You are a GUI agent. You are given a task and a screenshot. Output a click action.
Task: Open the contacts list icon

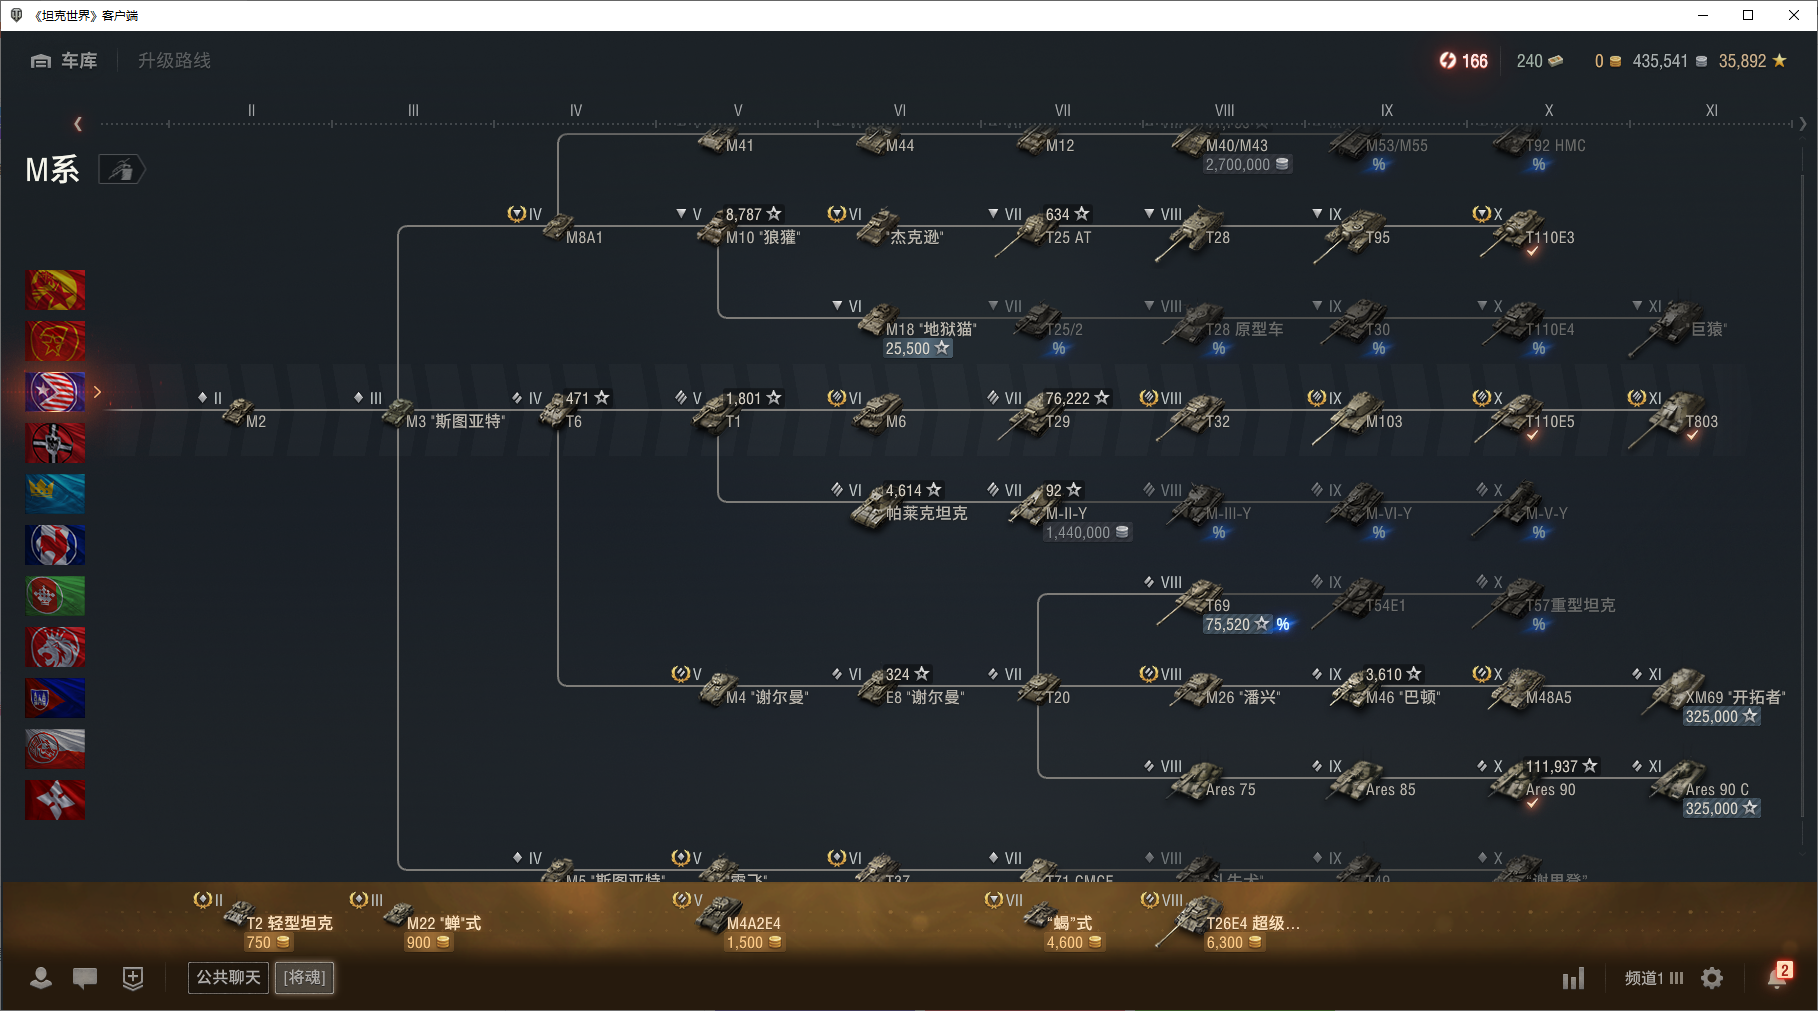click(41, 978)
